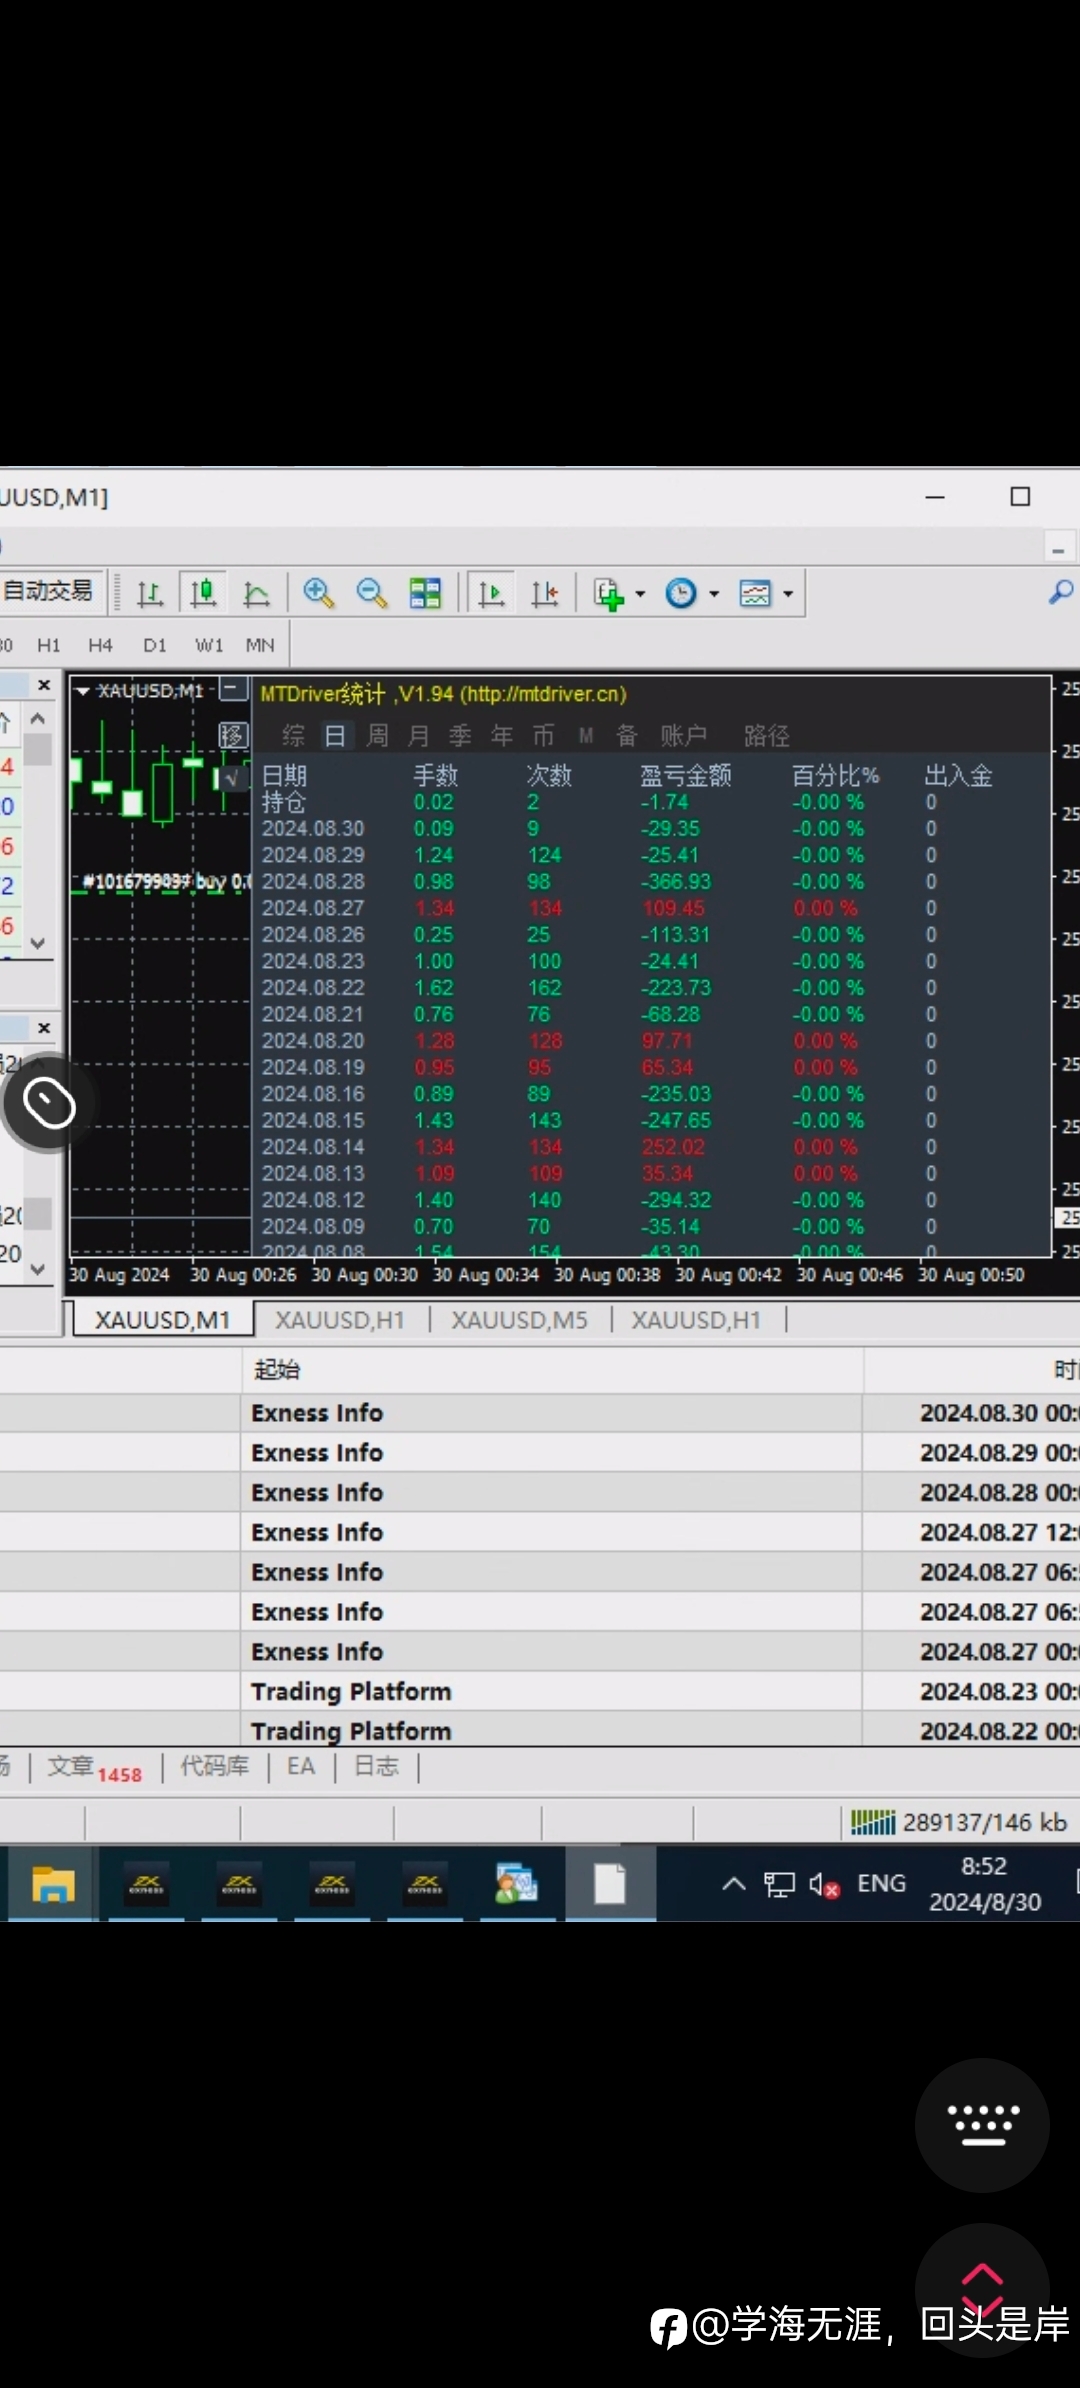Click the left panel scroll up arrow
This screenshot has width=1080, height=2388.
[x=38, y=718]
